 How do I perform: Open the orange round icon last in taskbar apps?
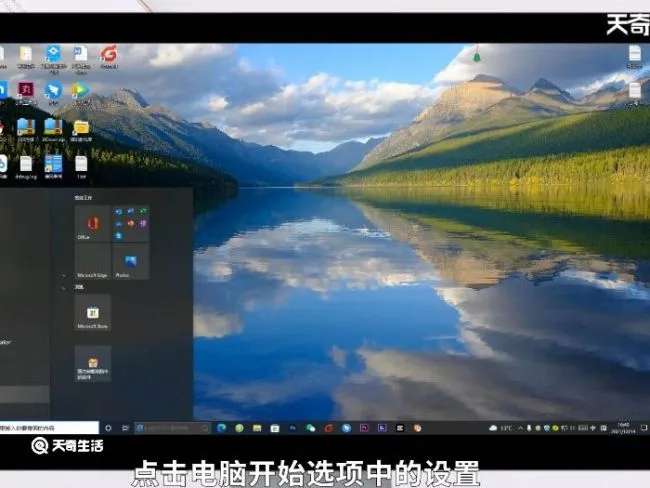pos(417,428)
